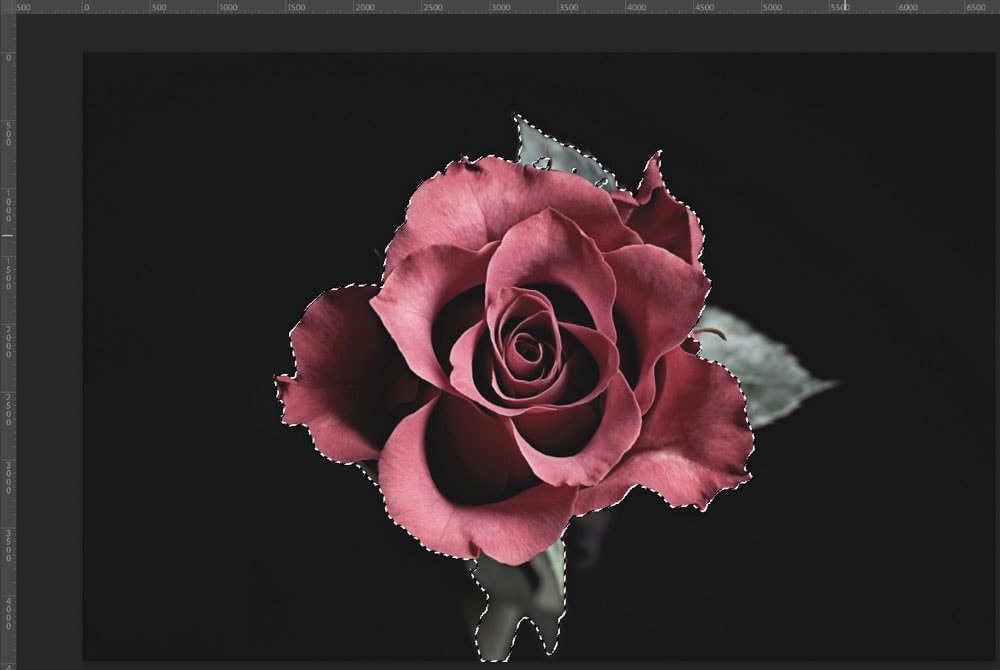The height and width of the screenshot is (670, 1000).
Task: Click the spiral center of the rose
Action: [527, 349]
